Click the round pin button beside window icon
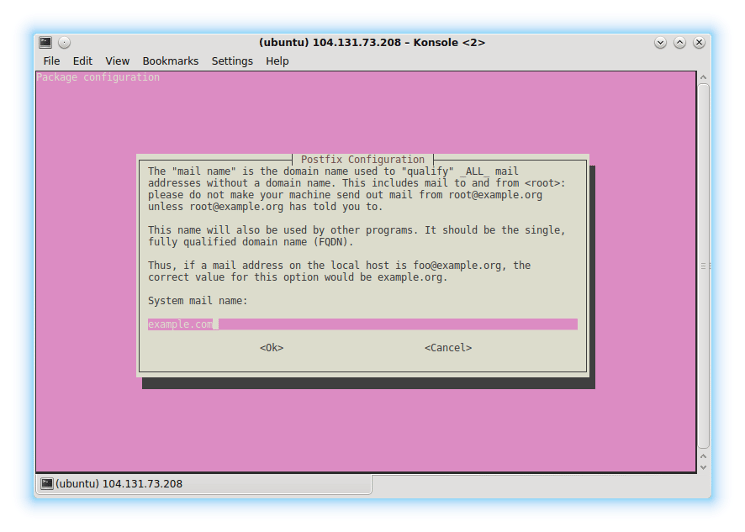Viewport: 745px width, 532px height. click(x=65, y=43)
